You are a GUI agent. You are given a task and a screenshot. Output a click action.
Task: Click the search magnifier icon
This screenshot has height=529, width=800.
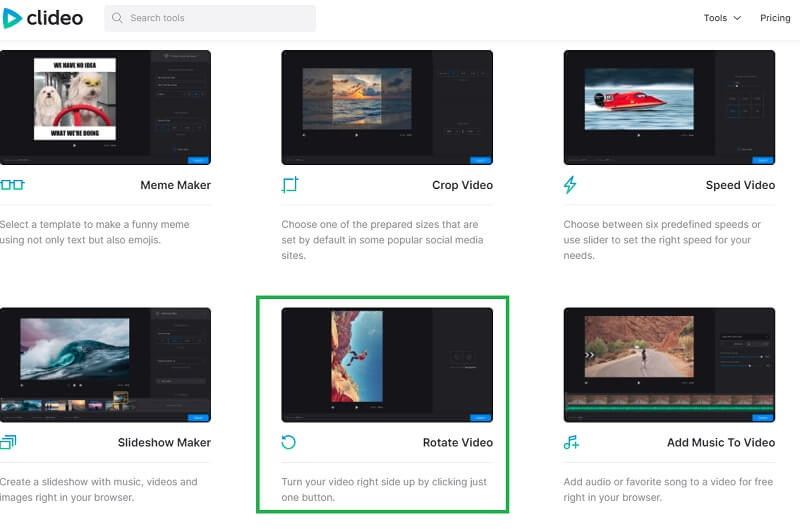click(119, 18)
